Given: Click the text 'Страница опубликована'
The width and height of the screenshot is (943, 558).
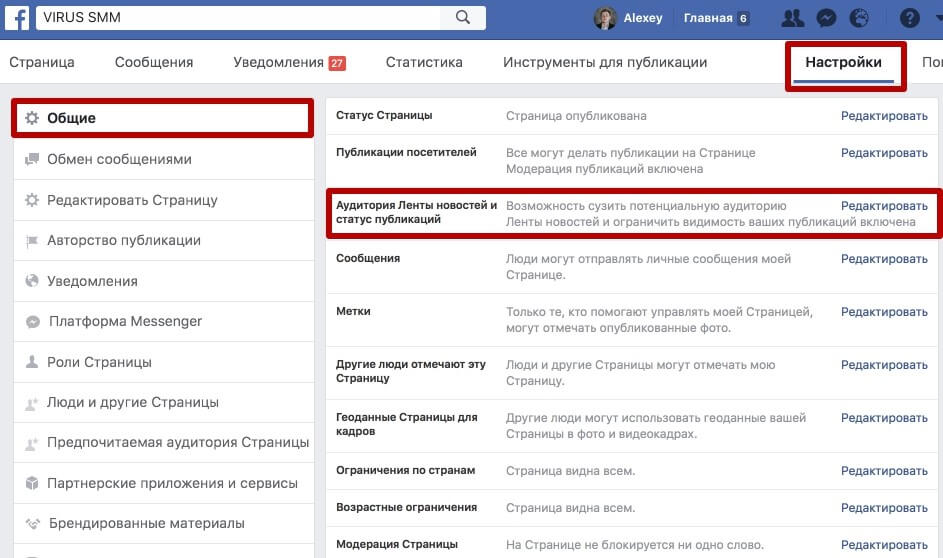Looking at the screenshot, I should pos(576,115).
